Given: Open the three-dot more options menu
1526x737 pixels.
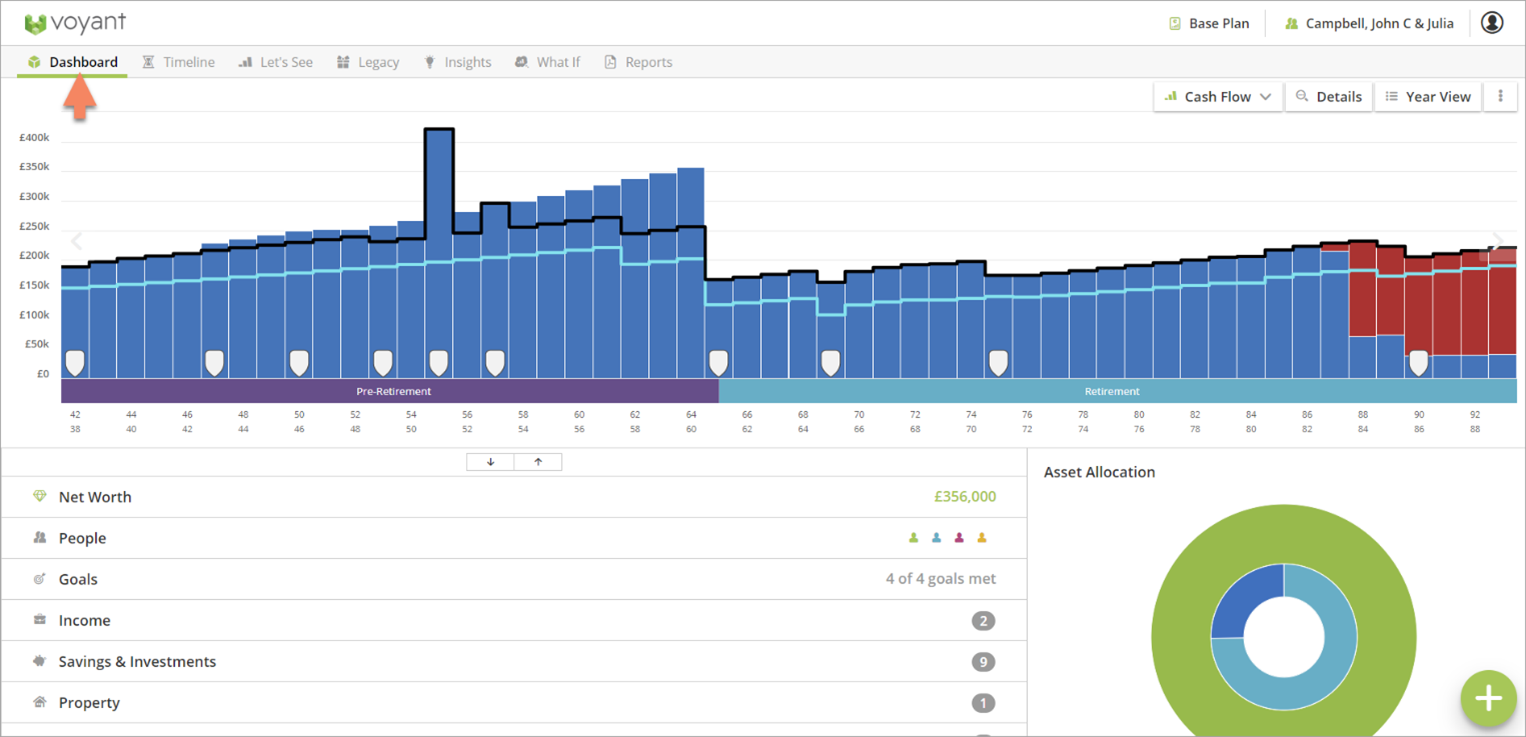Looking at the screenshot, I should pyautogui.click(x=1500, y=97).
